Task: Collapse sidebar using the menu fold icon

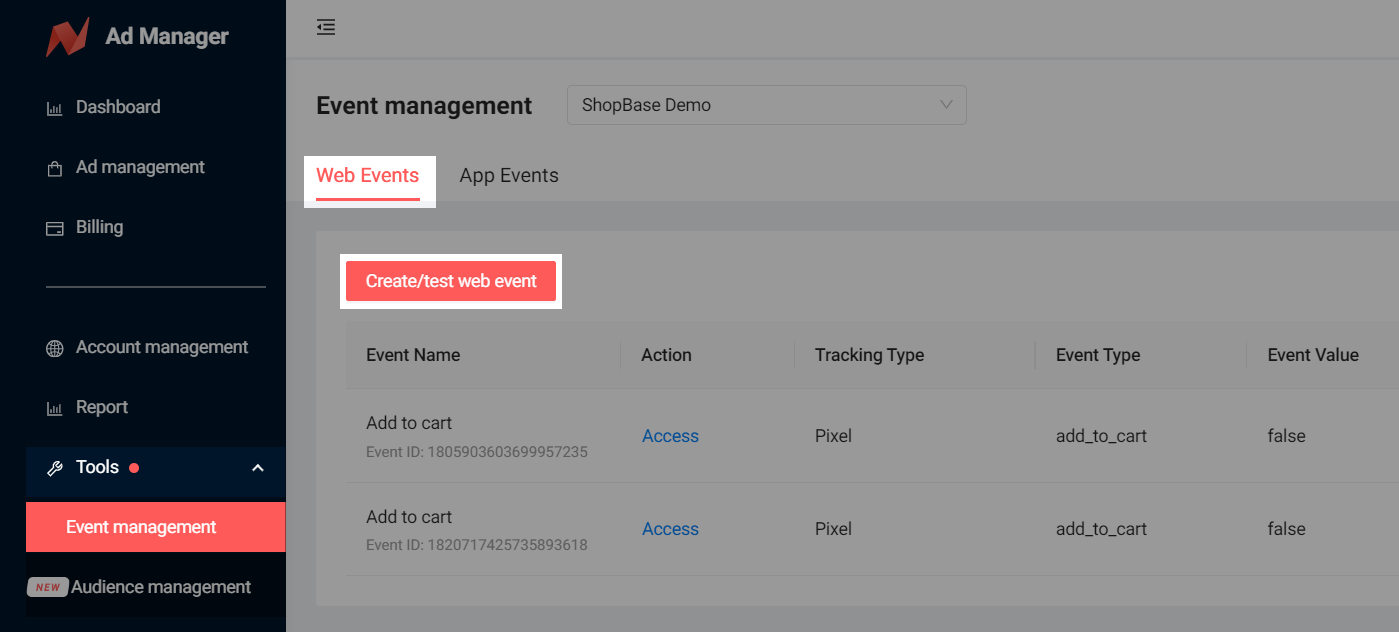Action: 326,28
